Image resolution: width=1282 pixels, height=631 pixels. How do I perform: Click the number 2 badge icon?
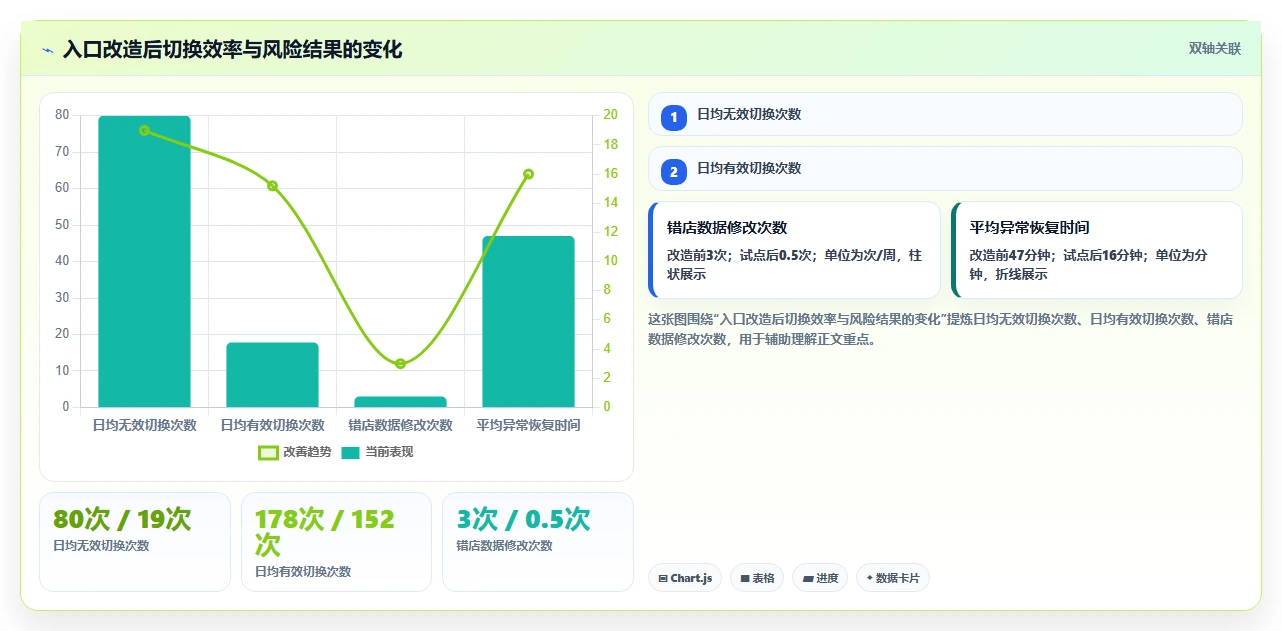(673, 171)
